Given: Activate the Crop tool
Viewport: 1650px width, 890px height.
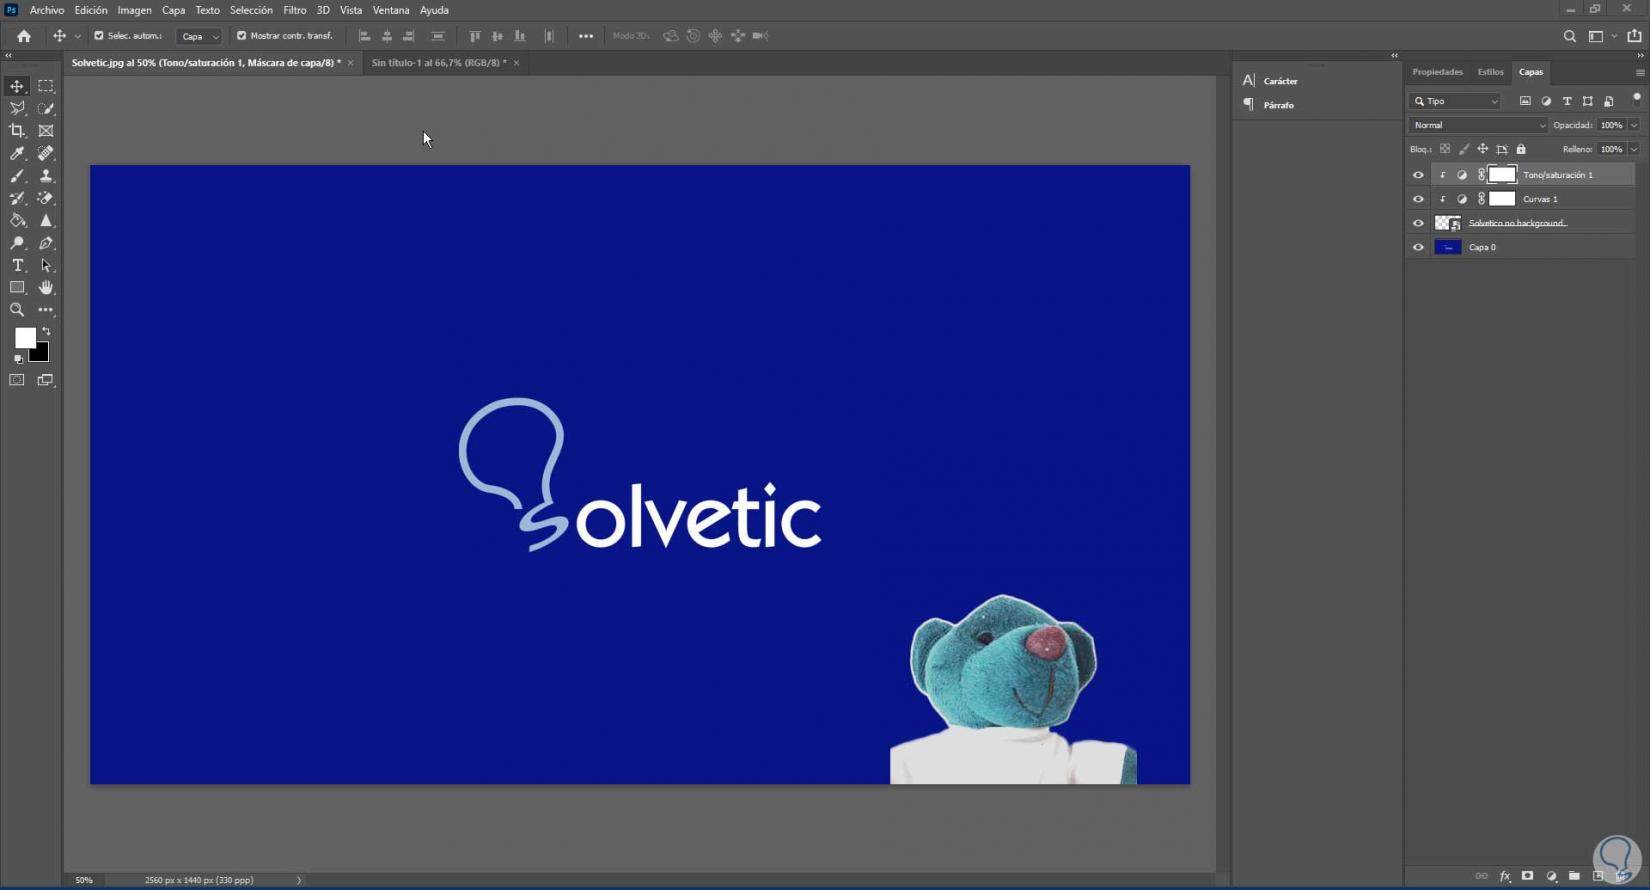Looking at the screenshot, I should click(x=17, y=131).
